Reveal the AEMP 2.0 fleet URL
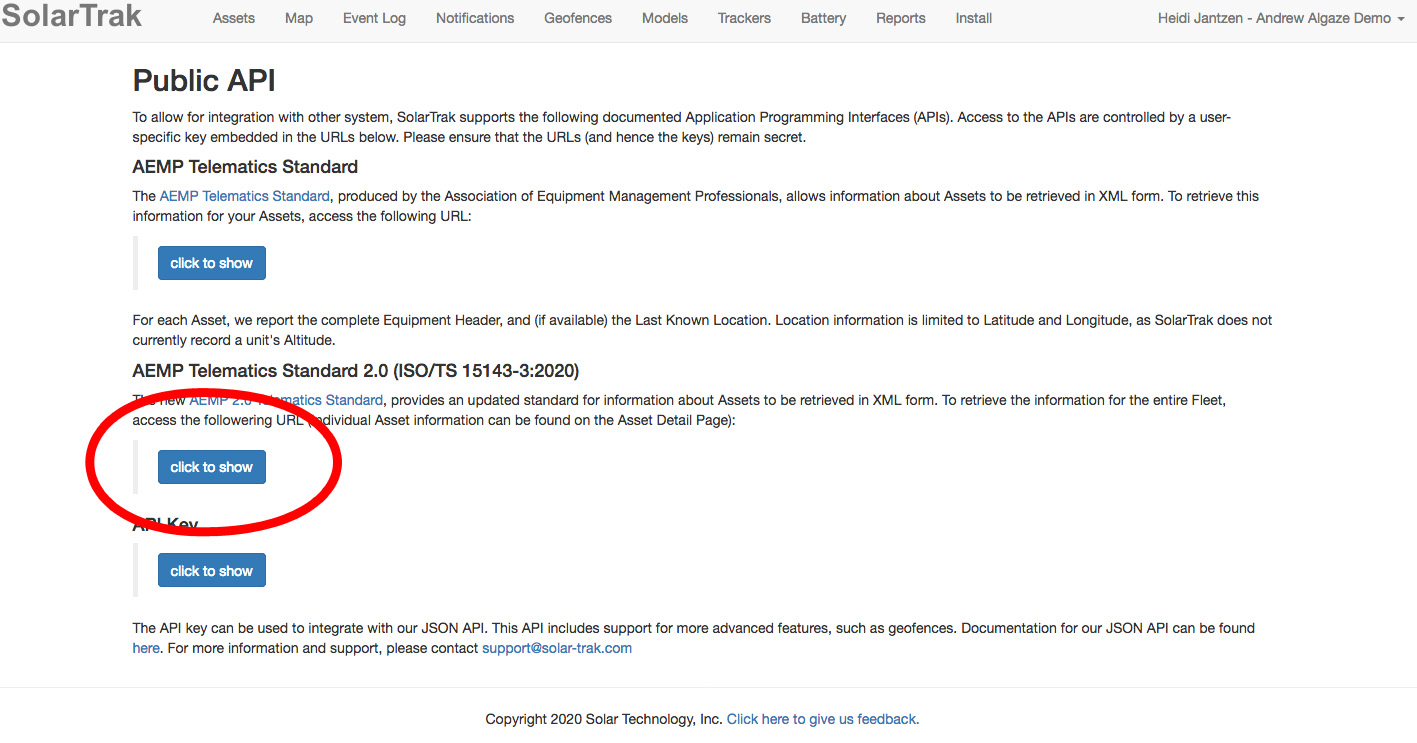Image resolution: width=1417 pixels, height=743 pixels. point(211,467)
